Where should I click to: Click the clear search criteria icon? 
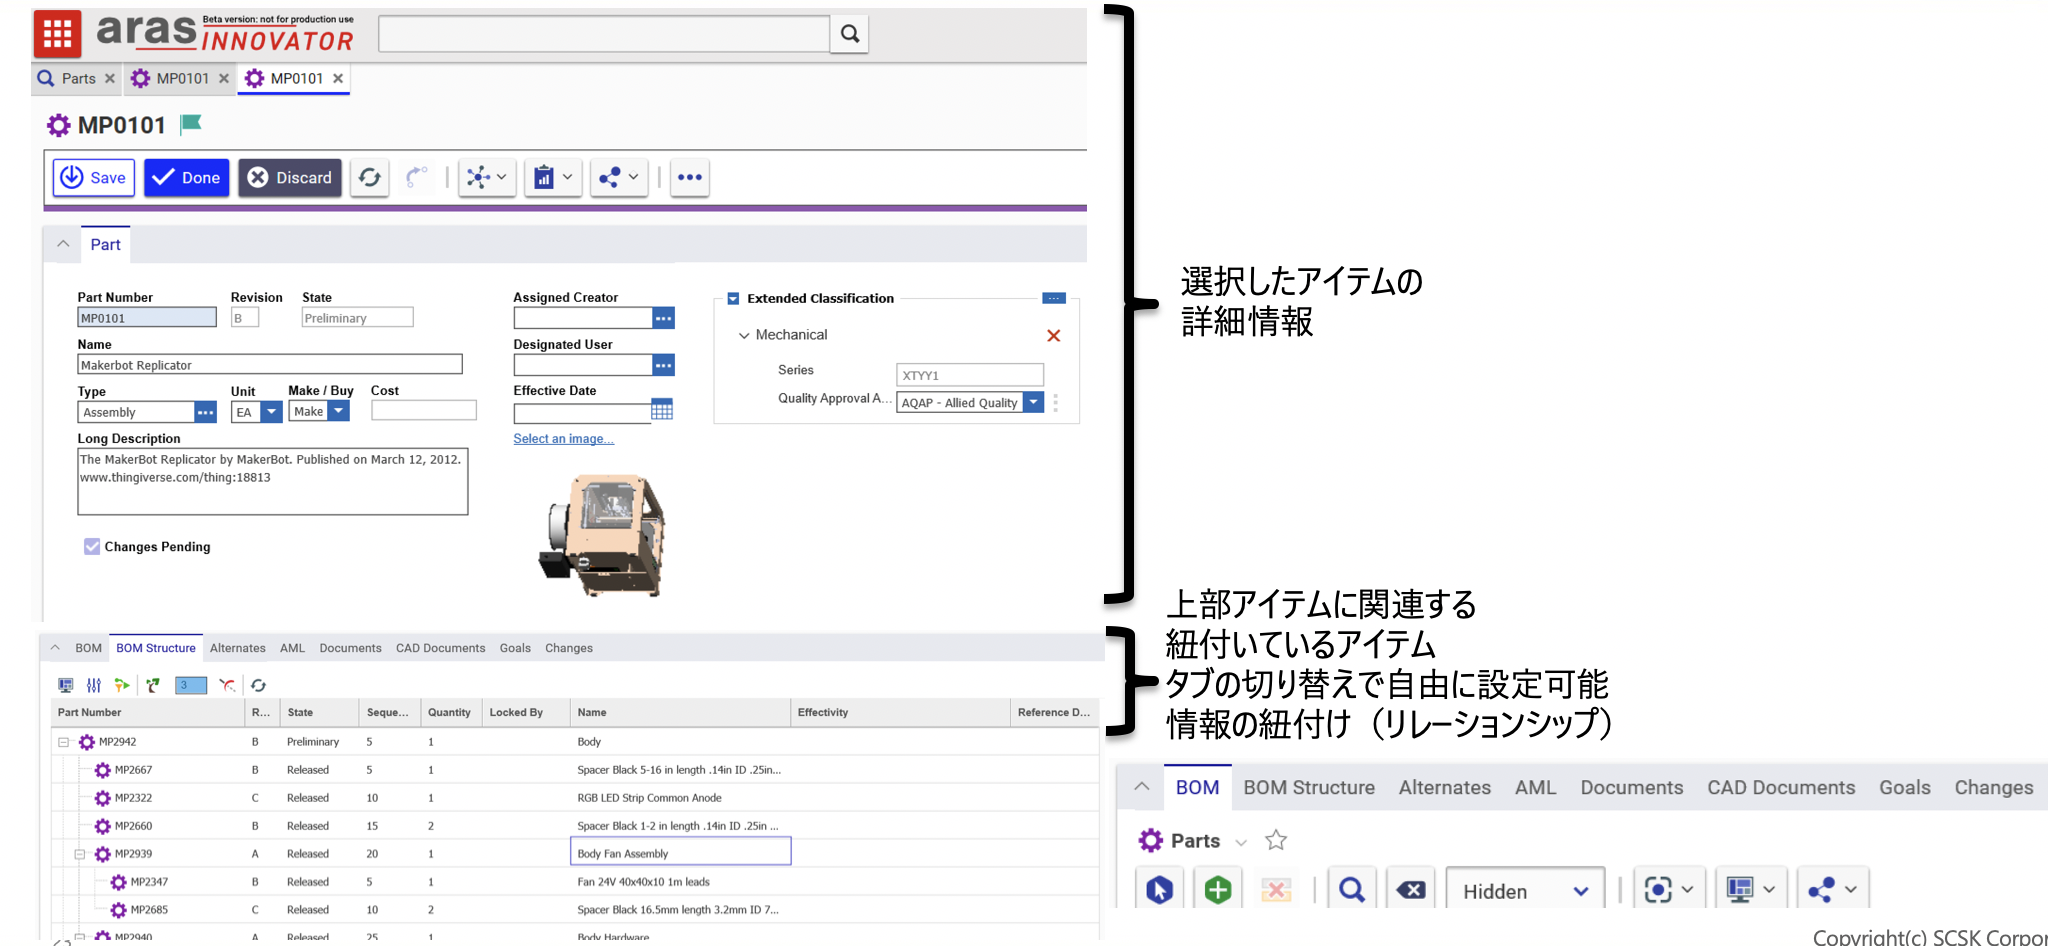coord(1410,889)
